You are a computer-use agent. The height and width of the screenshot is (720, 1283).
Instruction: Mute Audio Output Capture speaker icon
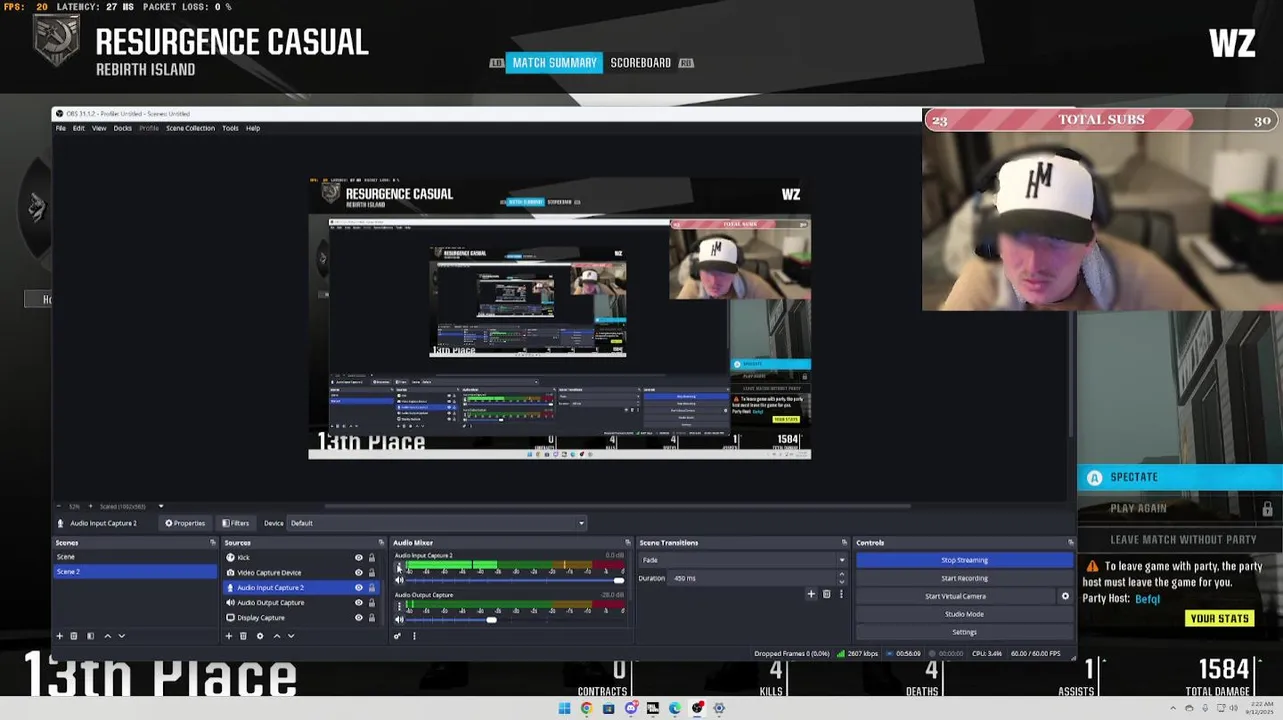tap(399, 620)
